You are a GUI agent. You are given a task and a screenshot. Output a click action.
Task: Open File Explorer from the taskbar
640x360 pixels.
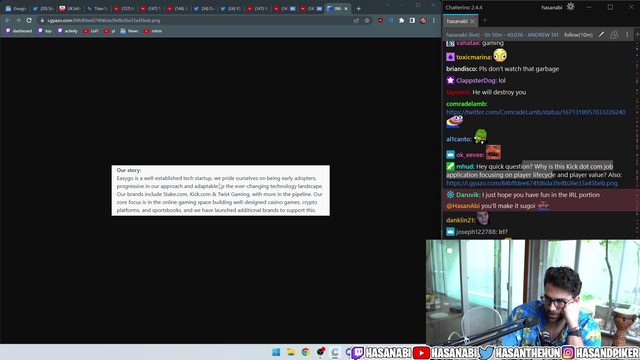[x=291, y=352]
